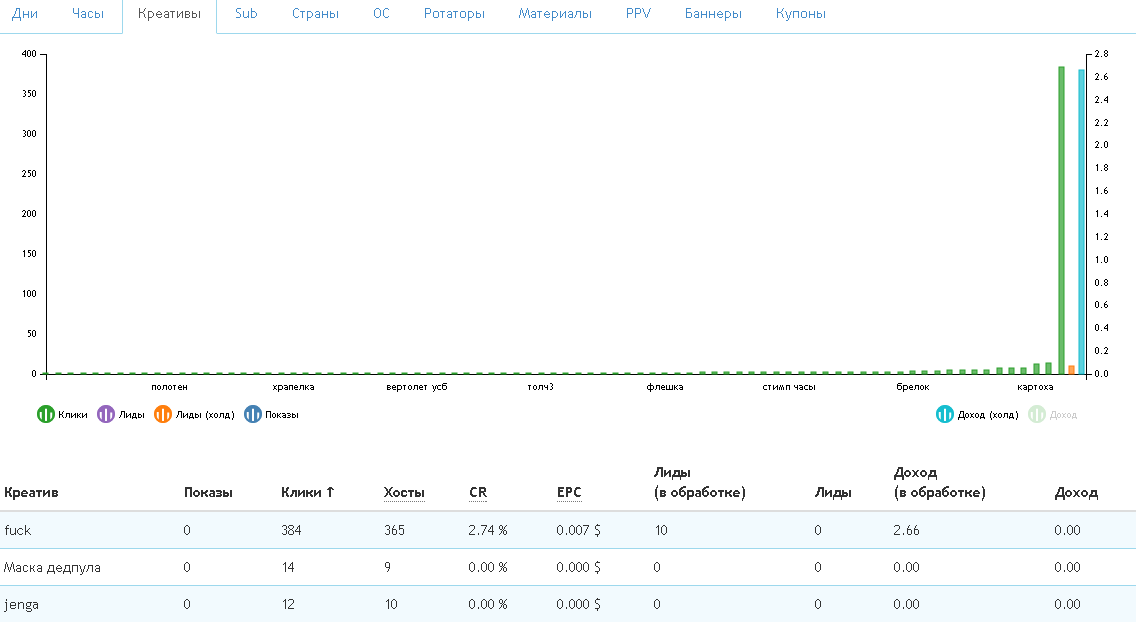The width and height of the screenshot is (1139, 622).
Task: Open the Часы tab
Action: coord(88,14)
